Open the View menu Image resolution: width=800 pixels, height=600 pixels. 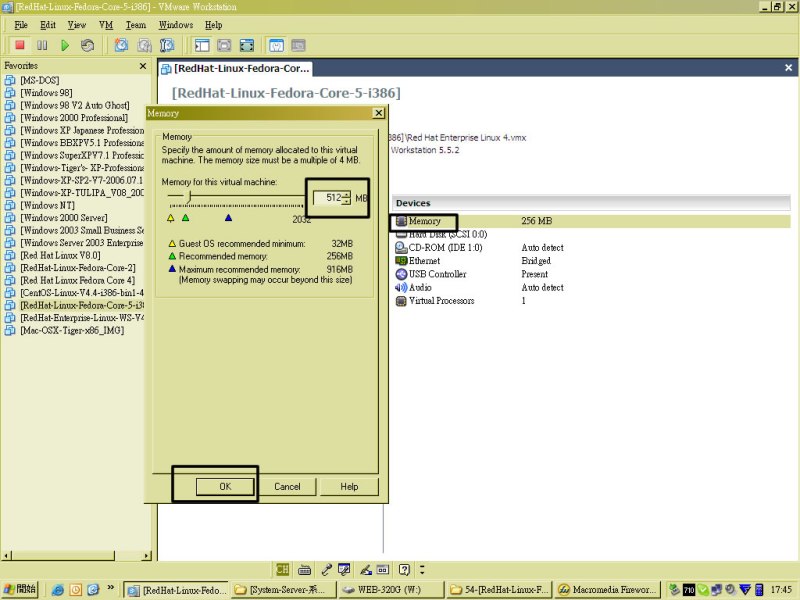77,25
